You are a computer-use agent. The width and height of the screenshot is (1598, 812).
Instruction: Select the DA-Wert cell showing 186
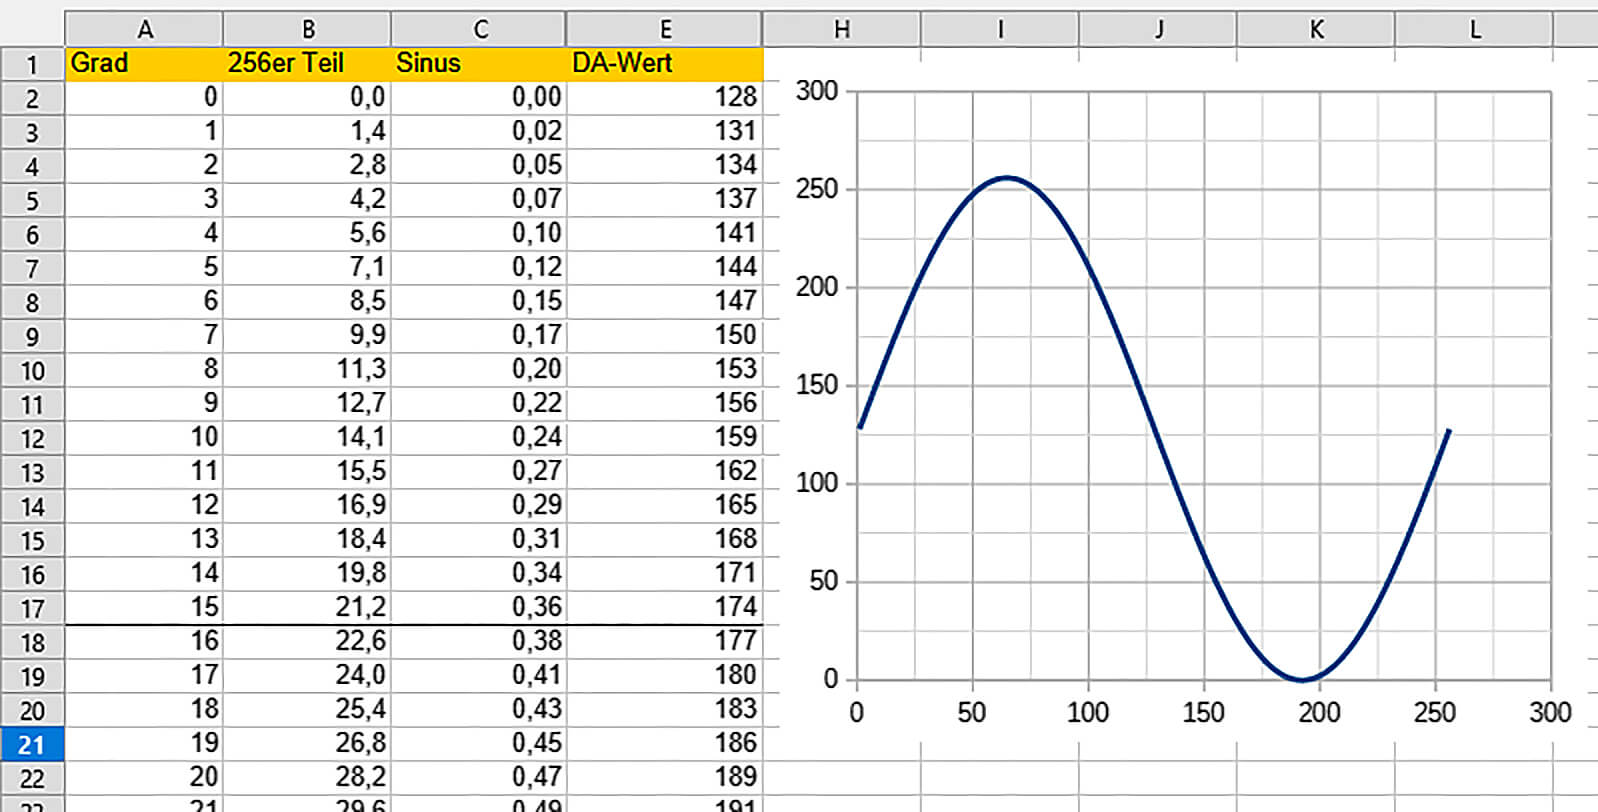(x=664, y=743)
